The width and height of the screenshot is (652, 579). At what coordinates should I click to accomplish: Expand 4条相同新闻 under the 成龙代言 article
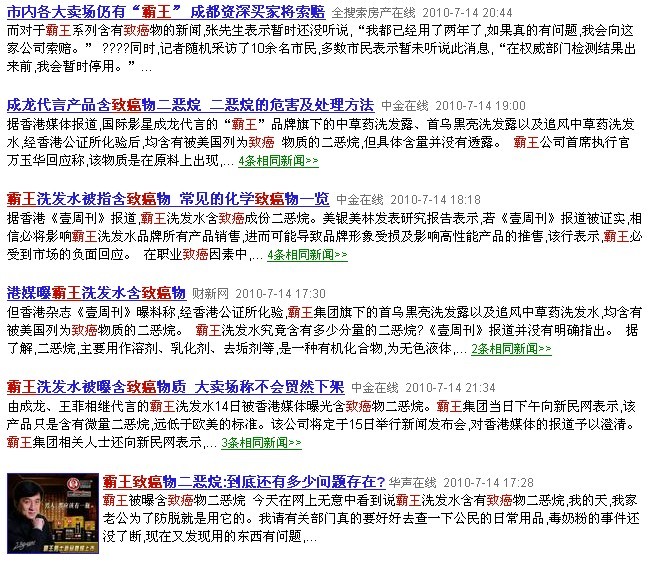click(x=278, y=160)
